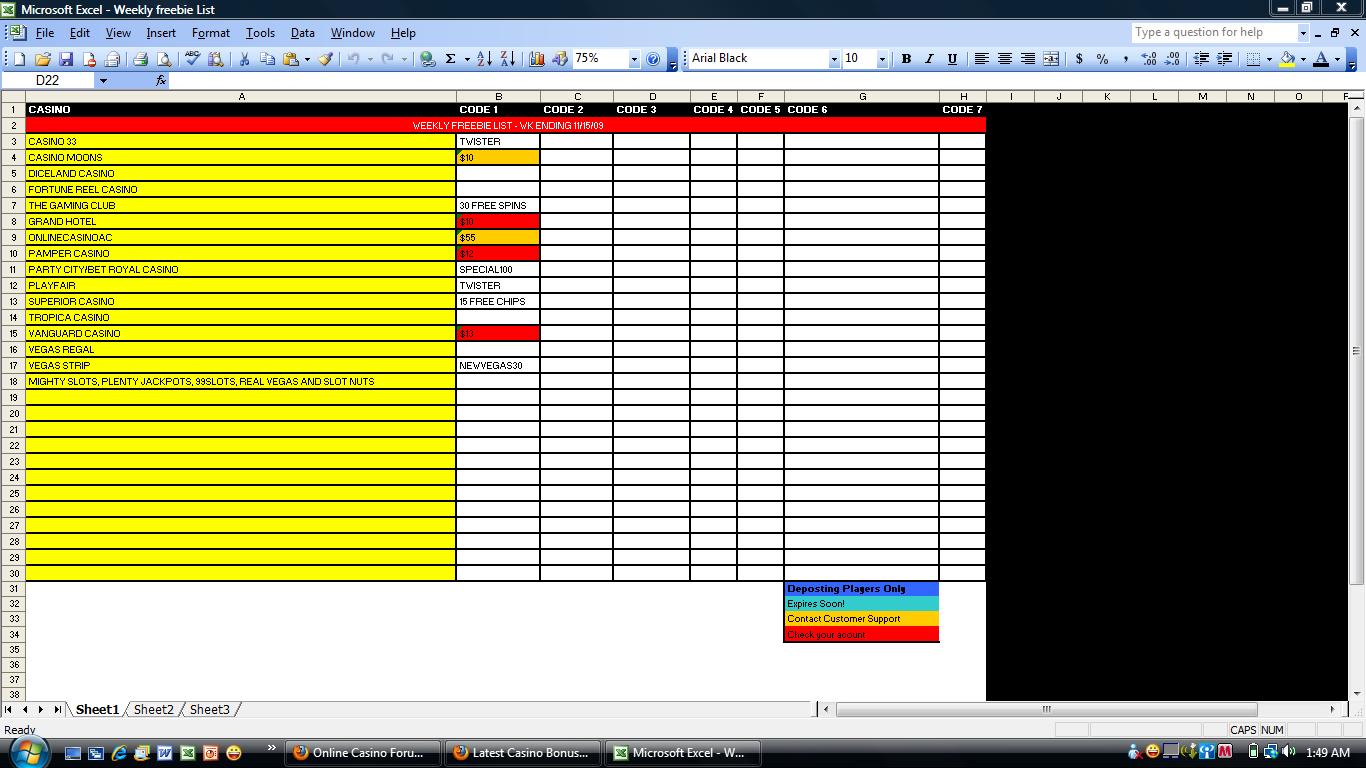
Task: Click the Copy icon
Action: click(267, 59)
